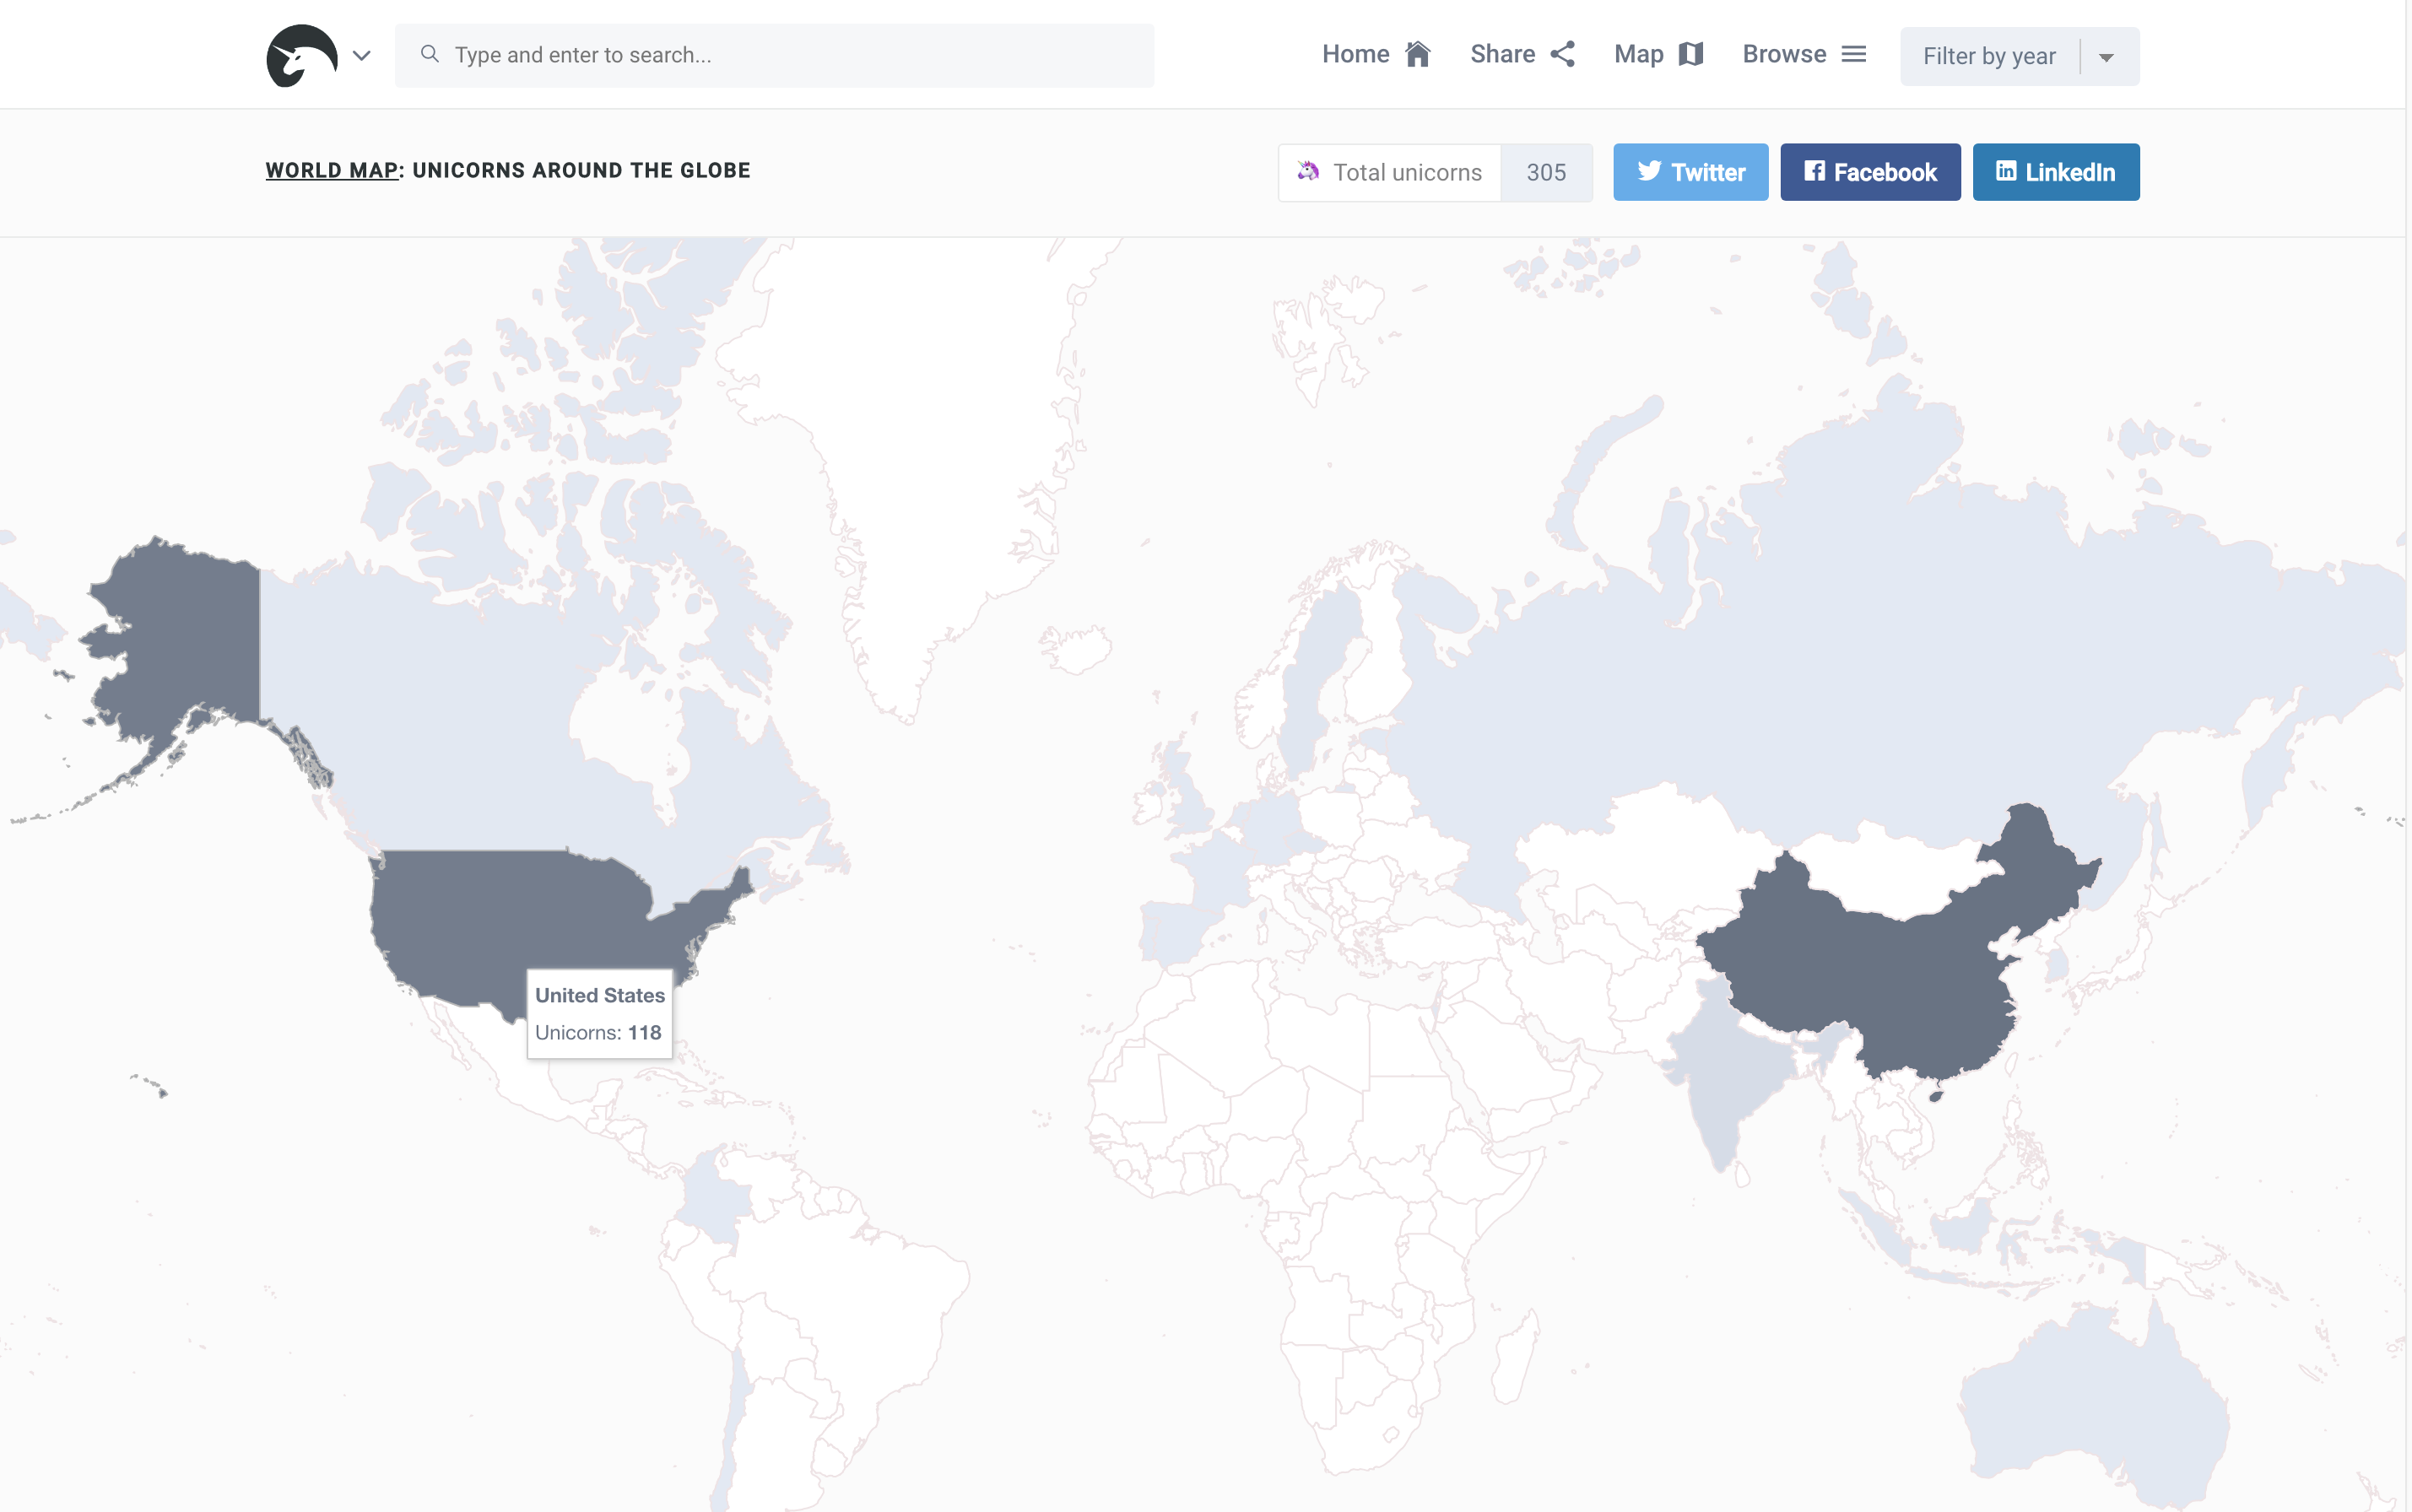Image resolution: width=2412 pixels, height=1512 pixels.
Task: Click the share network icon
Action: click(x=1563, y=54)
